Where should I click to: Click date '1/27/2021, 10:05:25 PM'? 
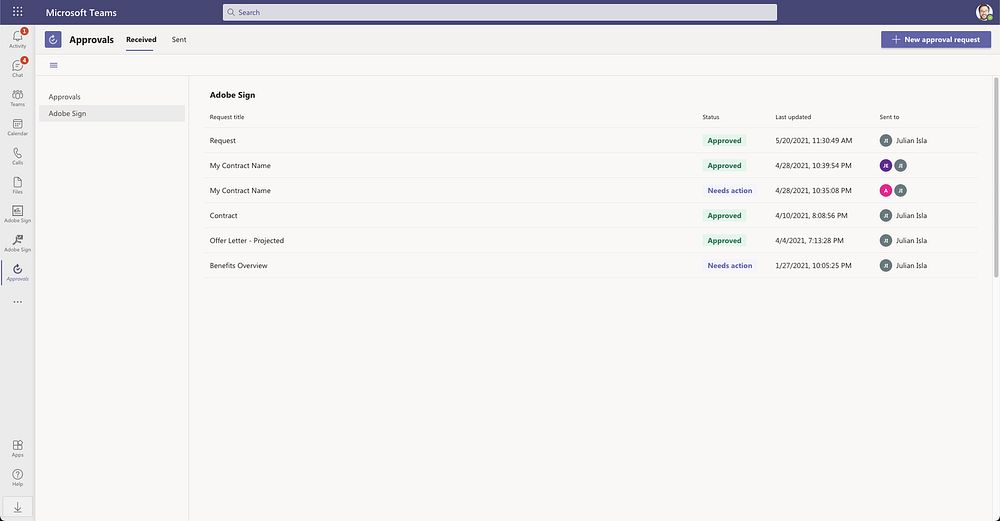coord(813,265)
